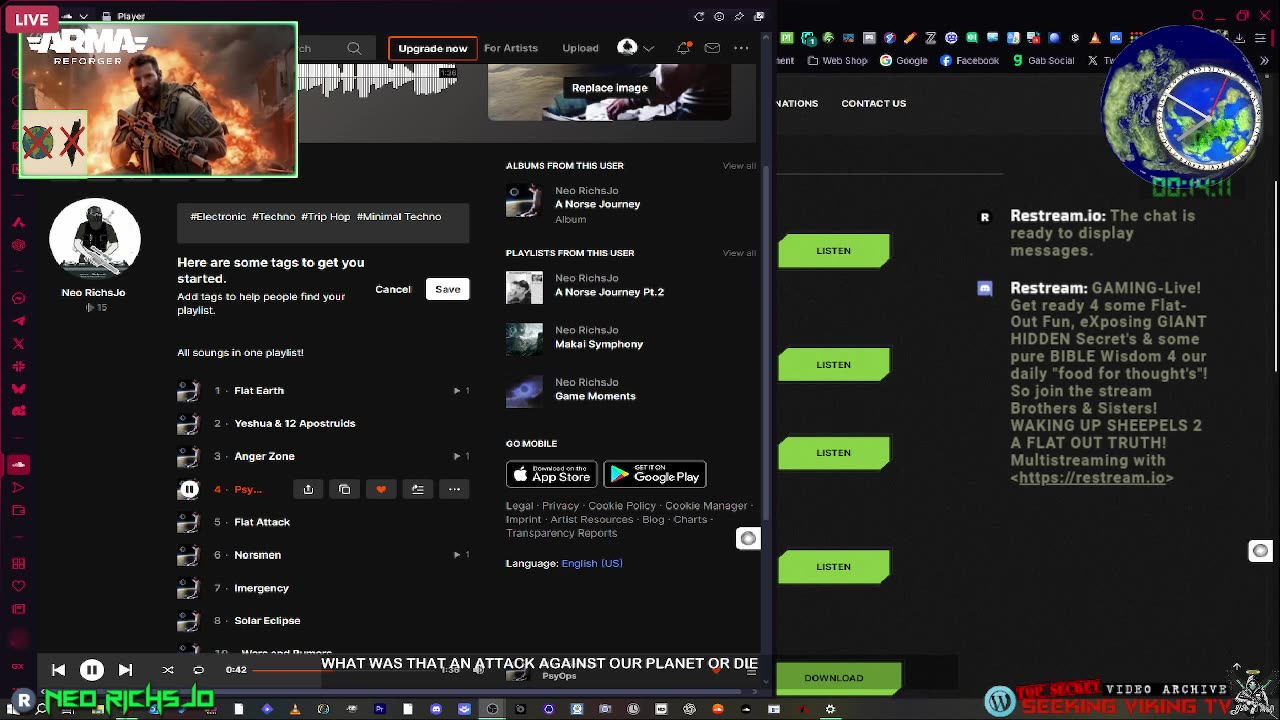Open the right browser downloads icon
The width and height of the screenshot is (1280, 720).
(x=1238, y=38)
